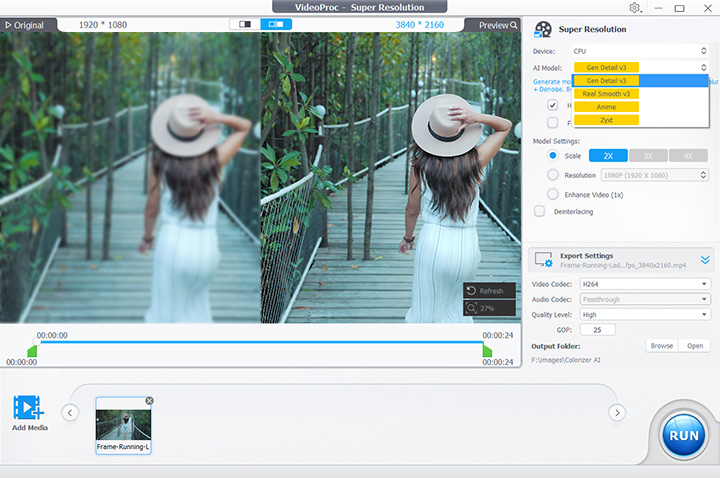Select the Frame-Running video thumbnail
Viewport: 720px width, 478px height.
(122, 425)
